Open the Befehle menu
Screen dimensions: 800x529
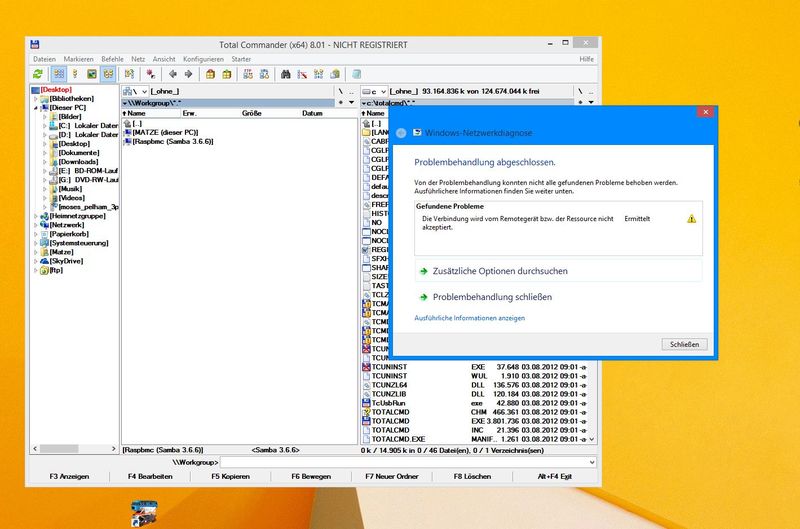(112, 59)
